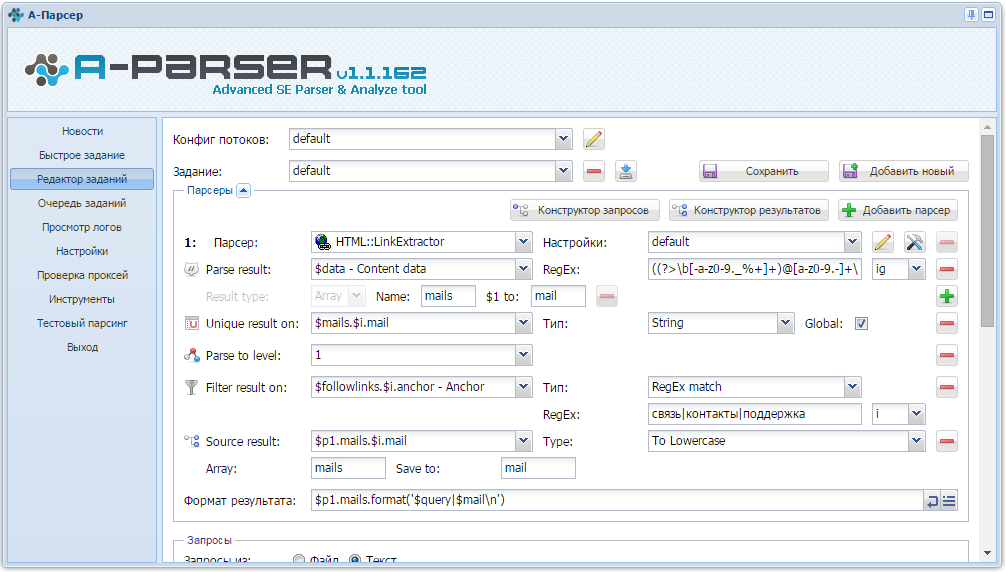Edit the thread config with pencil icon
This screenshot has height=572, width=1006.
(593, 139)
